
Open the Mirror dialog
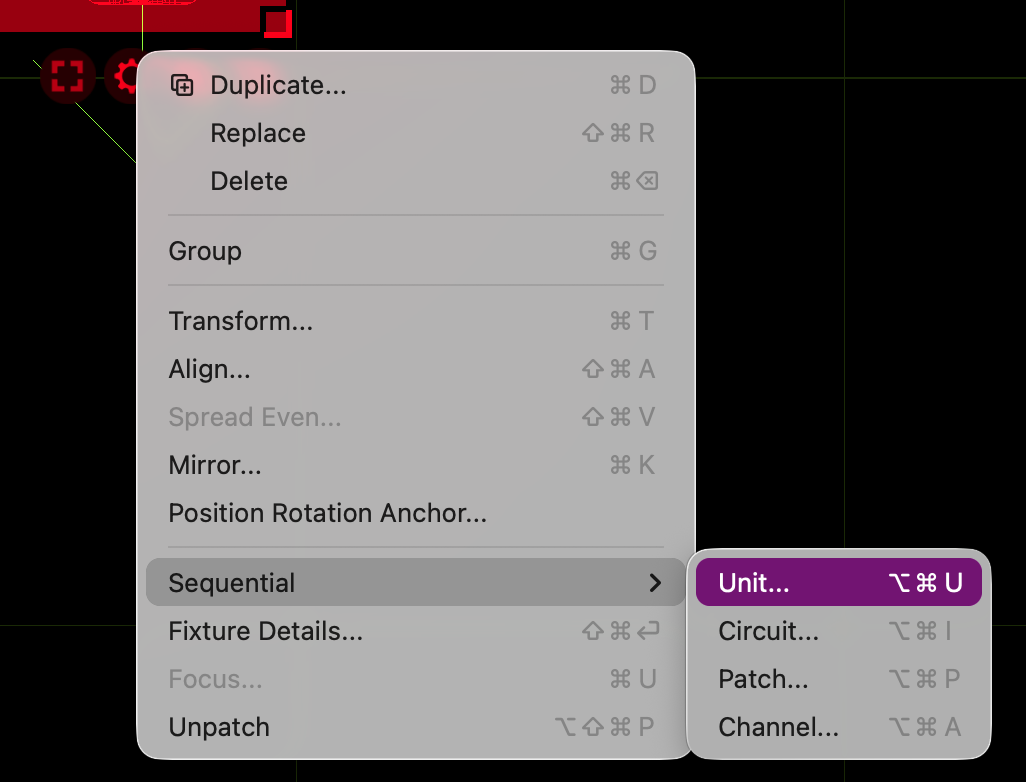pyautogui.click(x=214, y=465)
